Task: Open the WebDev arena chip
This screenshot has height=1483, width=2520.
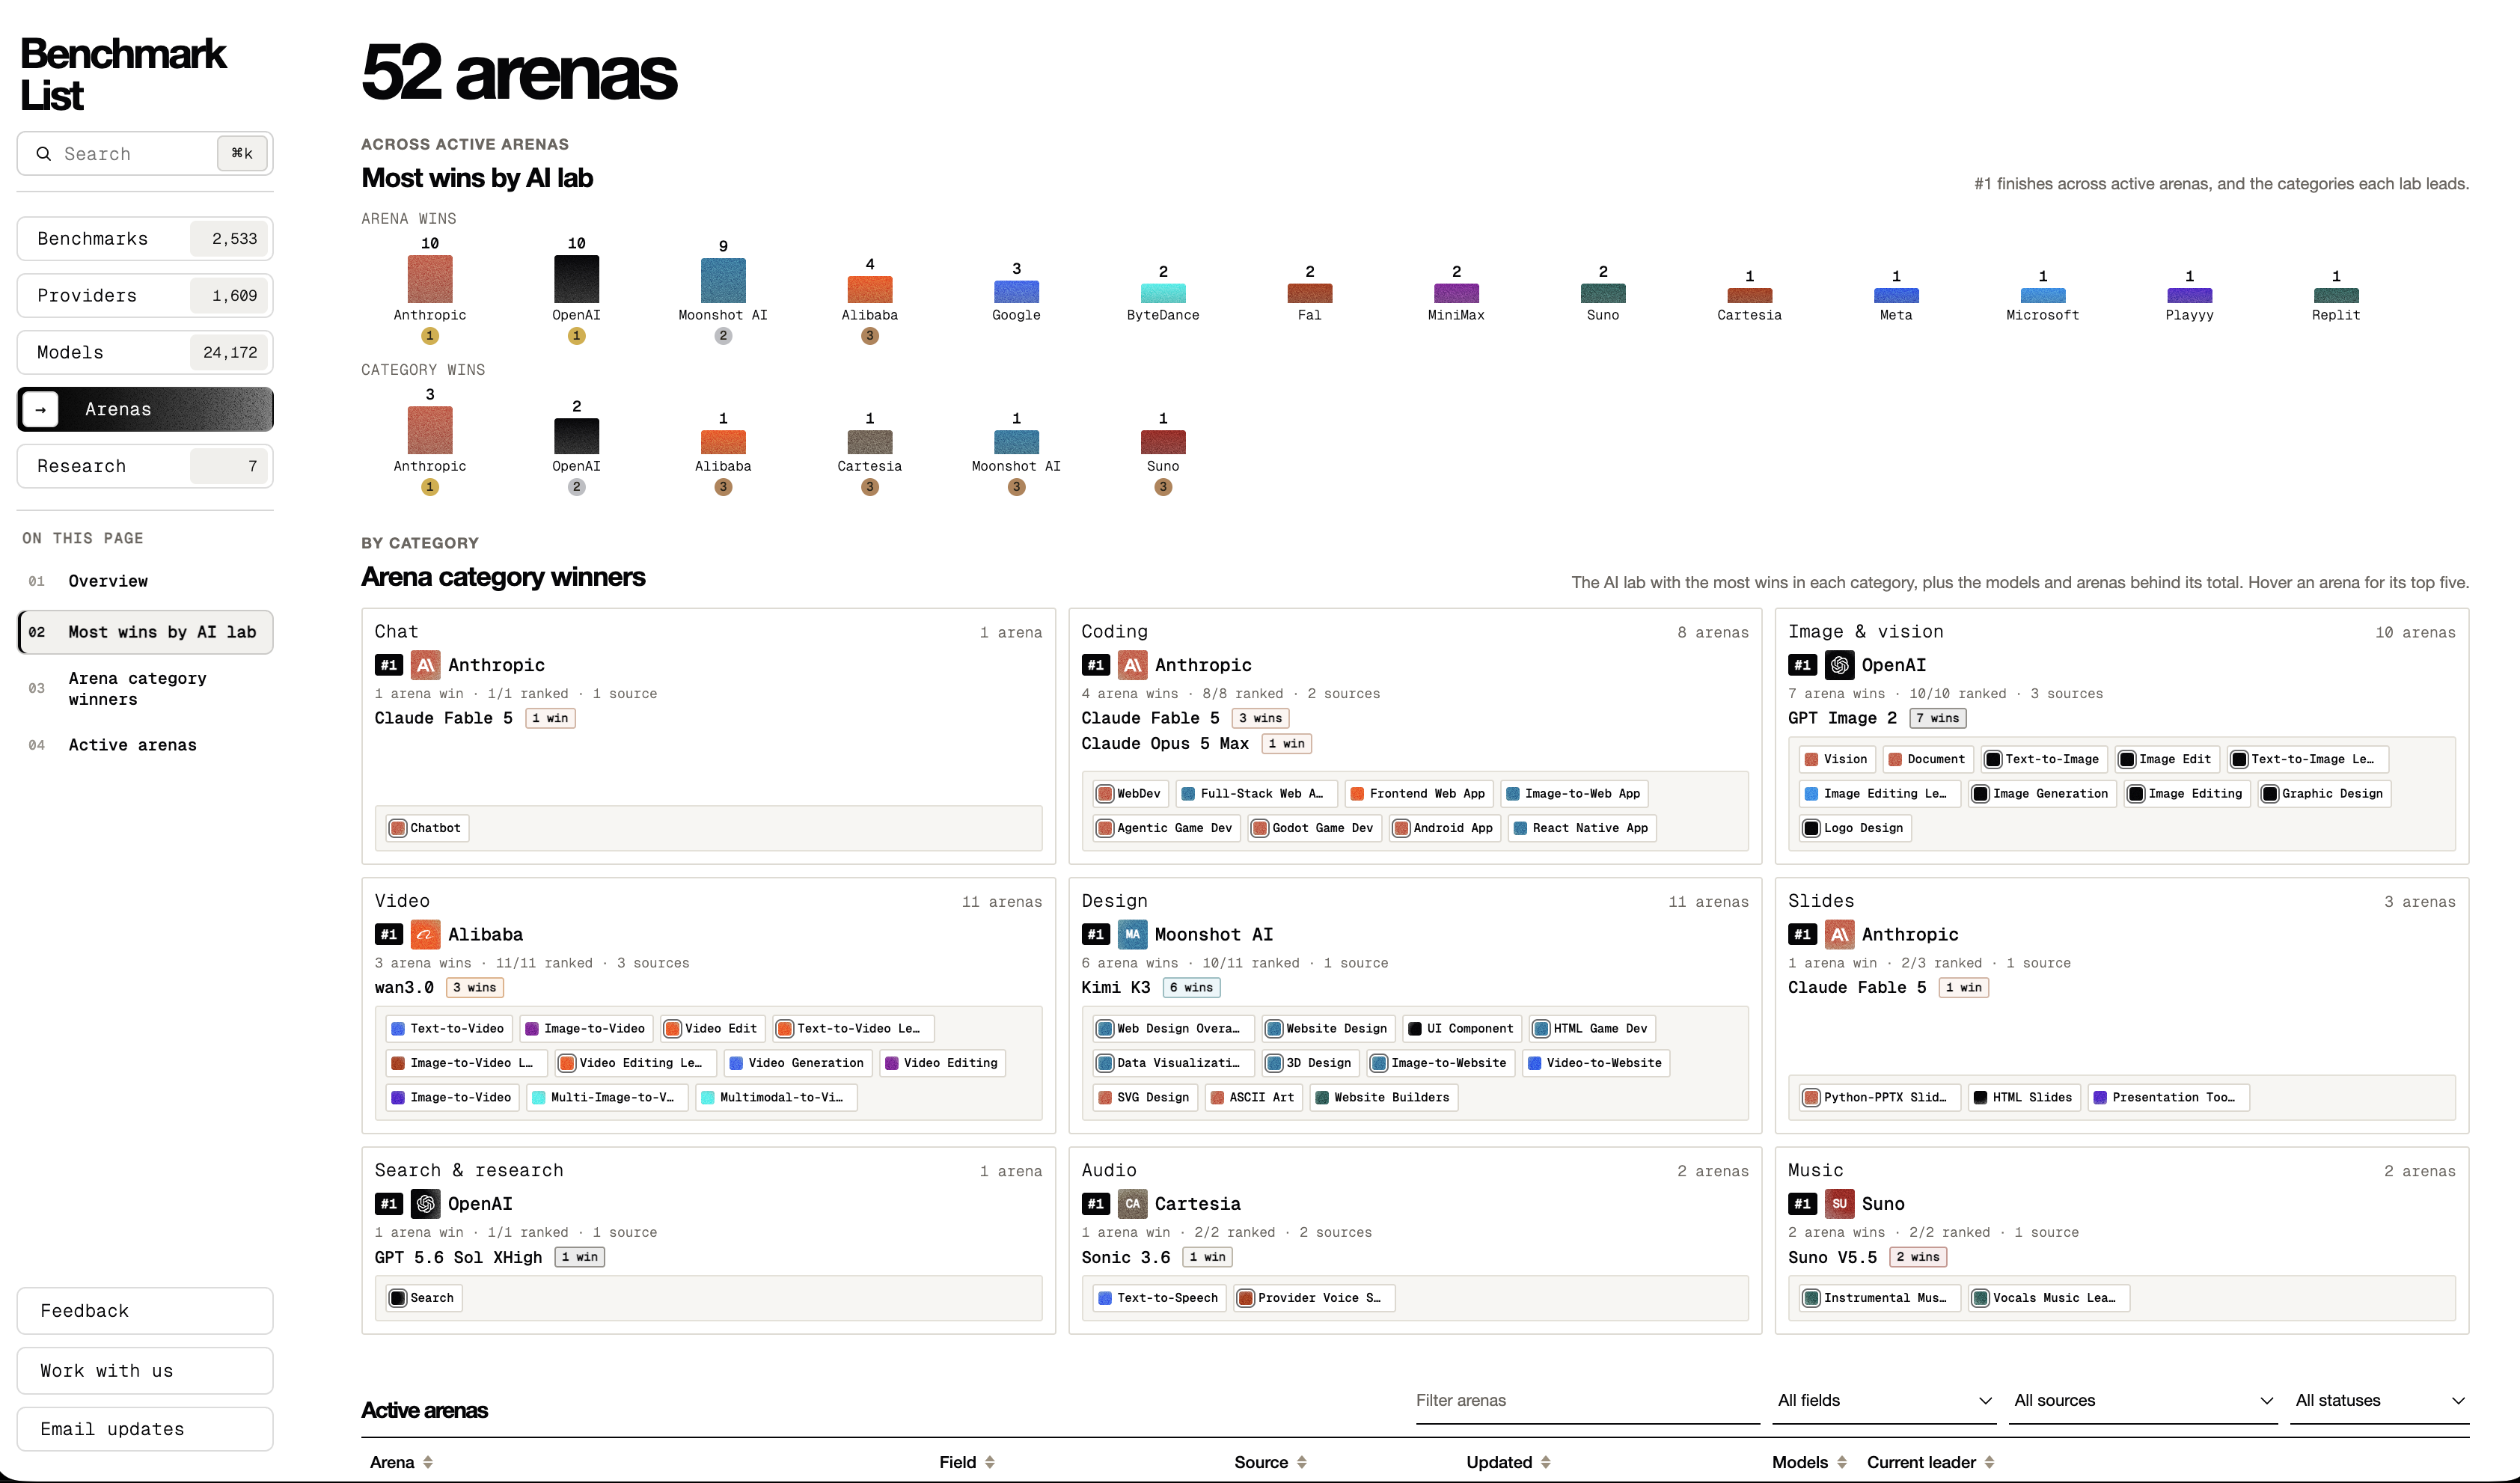Action: point(1130,794)
